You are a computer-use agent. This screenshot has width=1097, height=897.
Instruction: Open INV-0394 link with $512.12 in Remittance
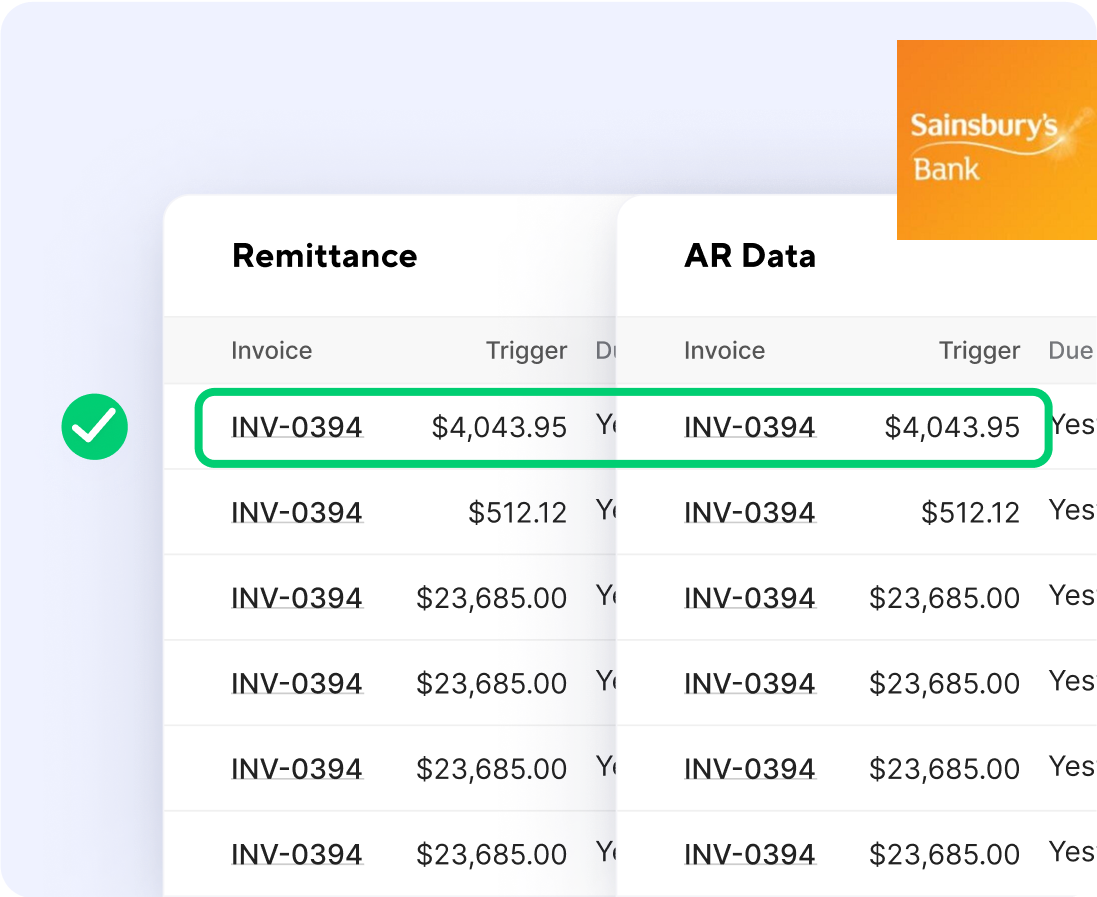[x=297, y=511]
